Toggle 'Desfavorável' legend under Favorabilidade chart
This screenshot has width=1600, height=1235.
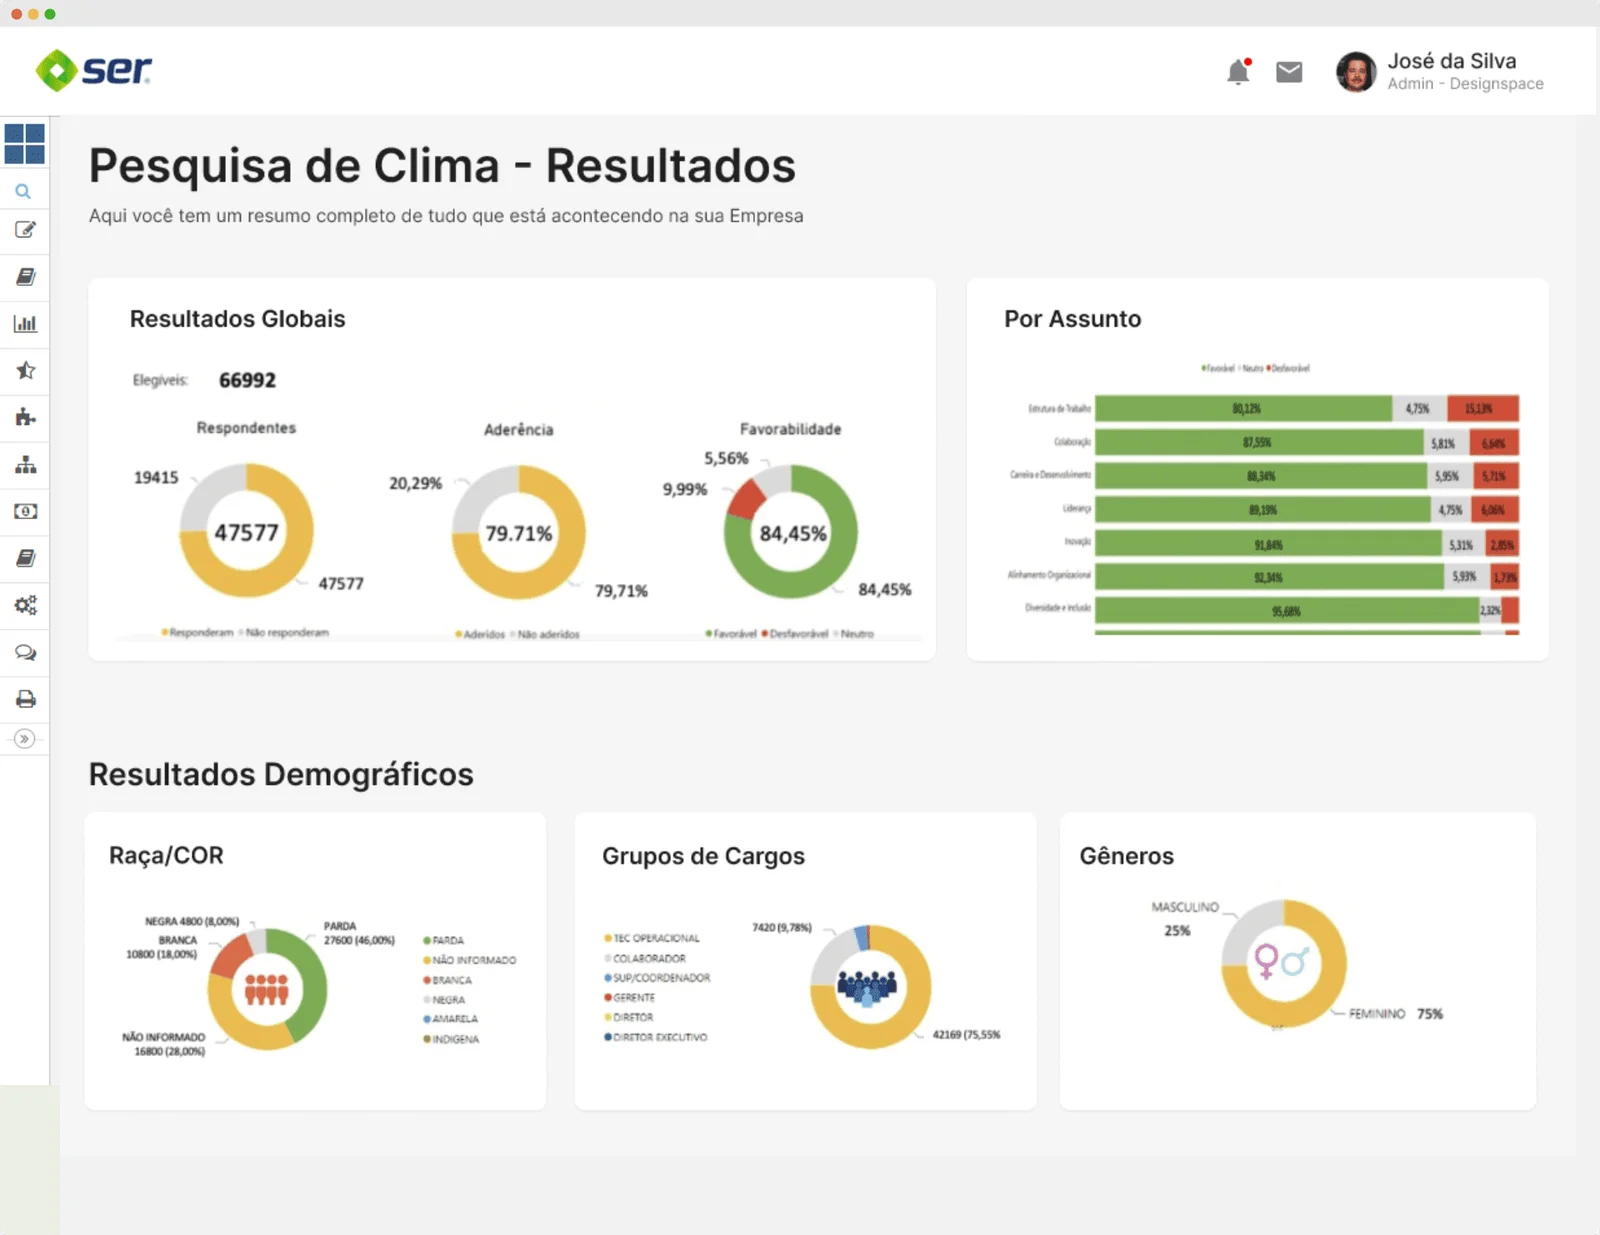[797, 634]
